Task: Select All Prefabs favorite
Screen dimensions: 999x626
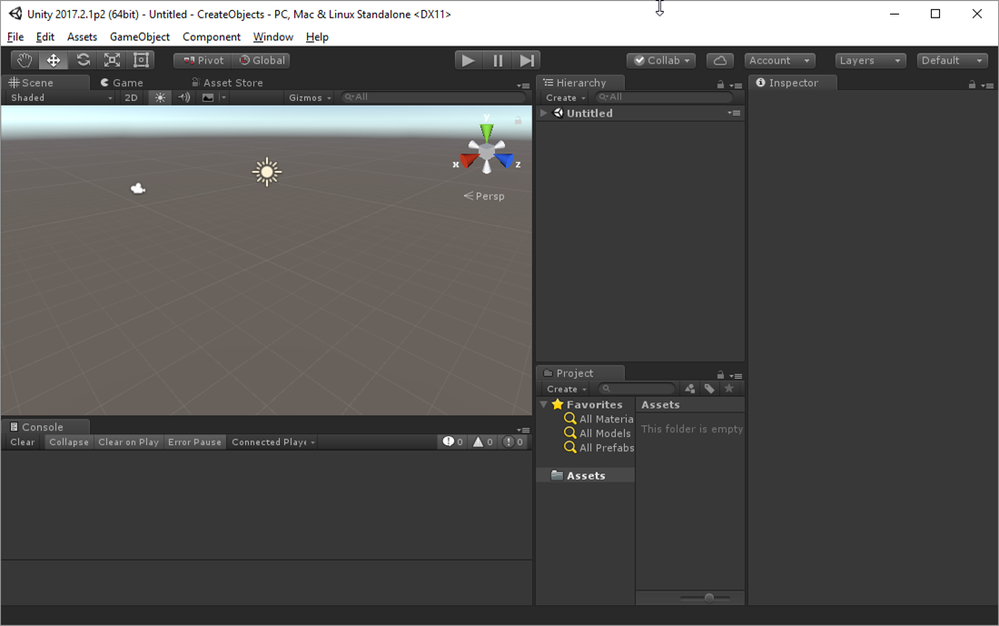Action: pos(599,448)
